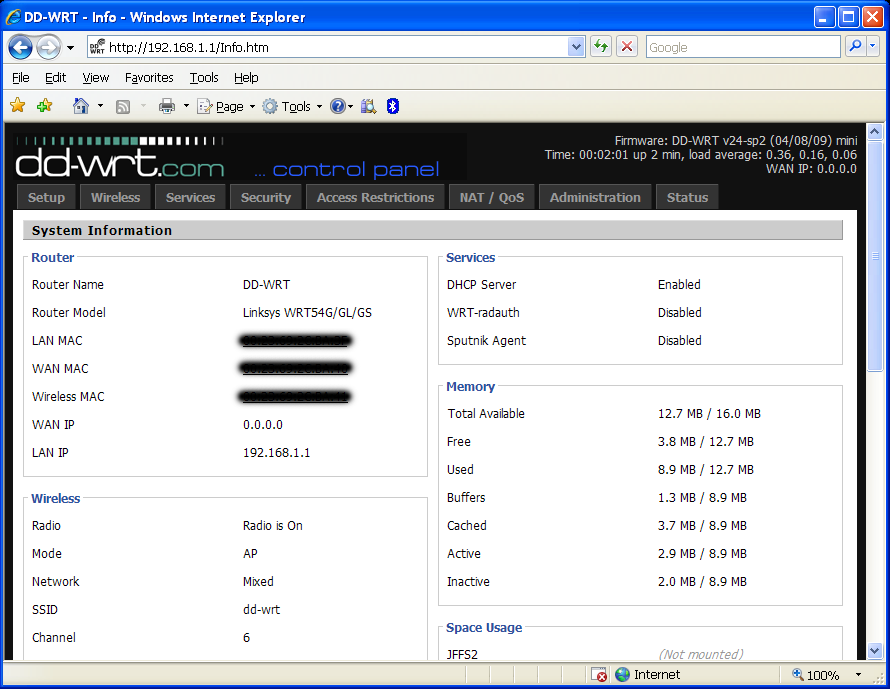Stop loading with the red X icon
The image size is (890, 689).
(x=627, y=47)
